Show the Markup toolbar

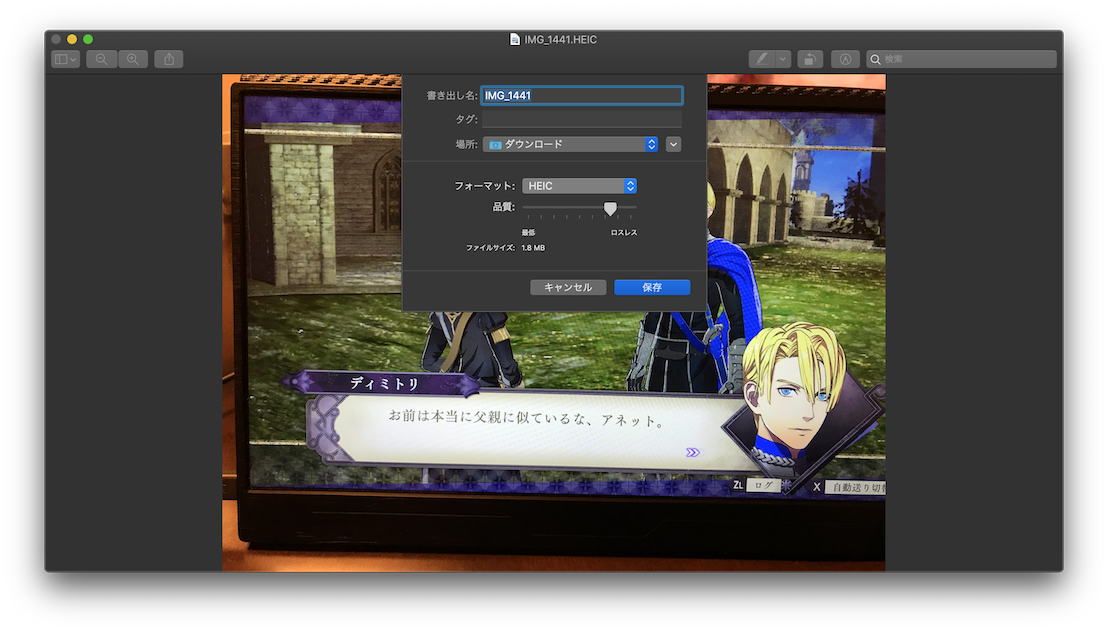coord(845,59)
